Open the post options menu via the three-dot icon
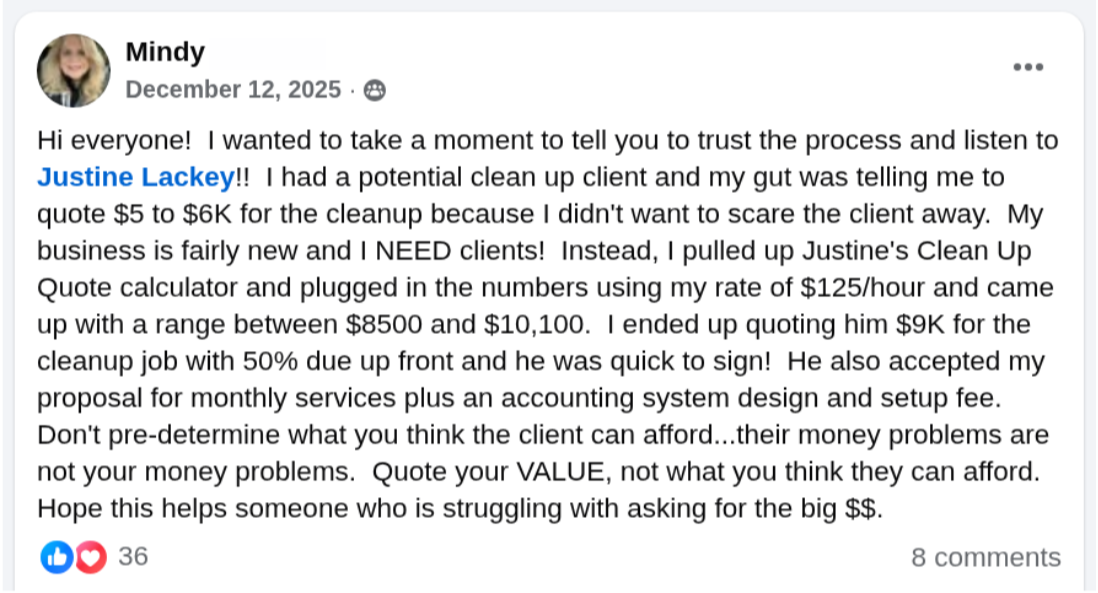 [x=1028, y=66]
